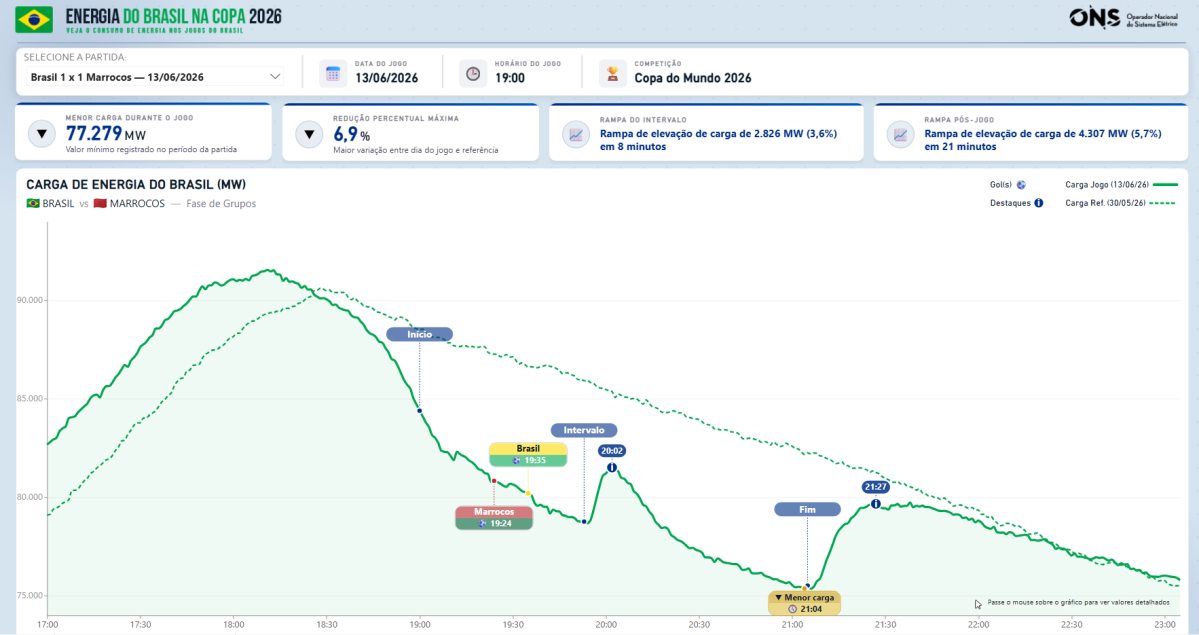Screen dimensions: 1199x635
Task: Click the game time 19:00 in header
Action: pos(510,78)
